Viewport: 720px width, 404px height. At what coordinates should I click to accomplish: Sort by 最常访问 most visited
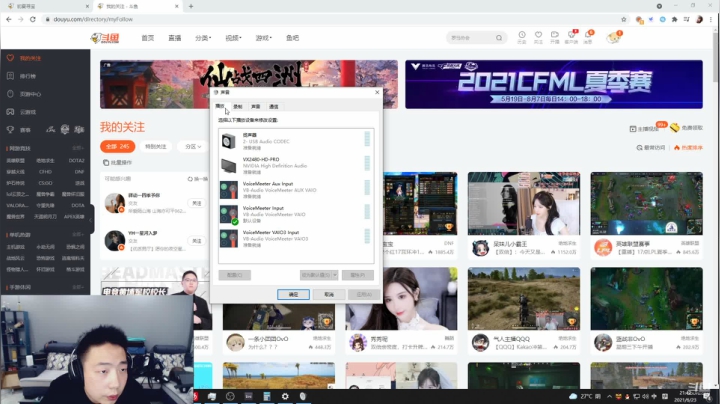click(x=651, y=147)
